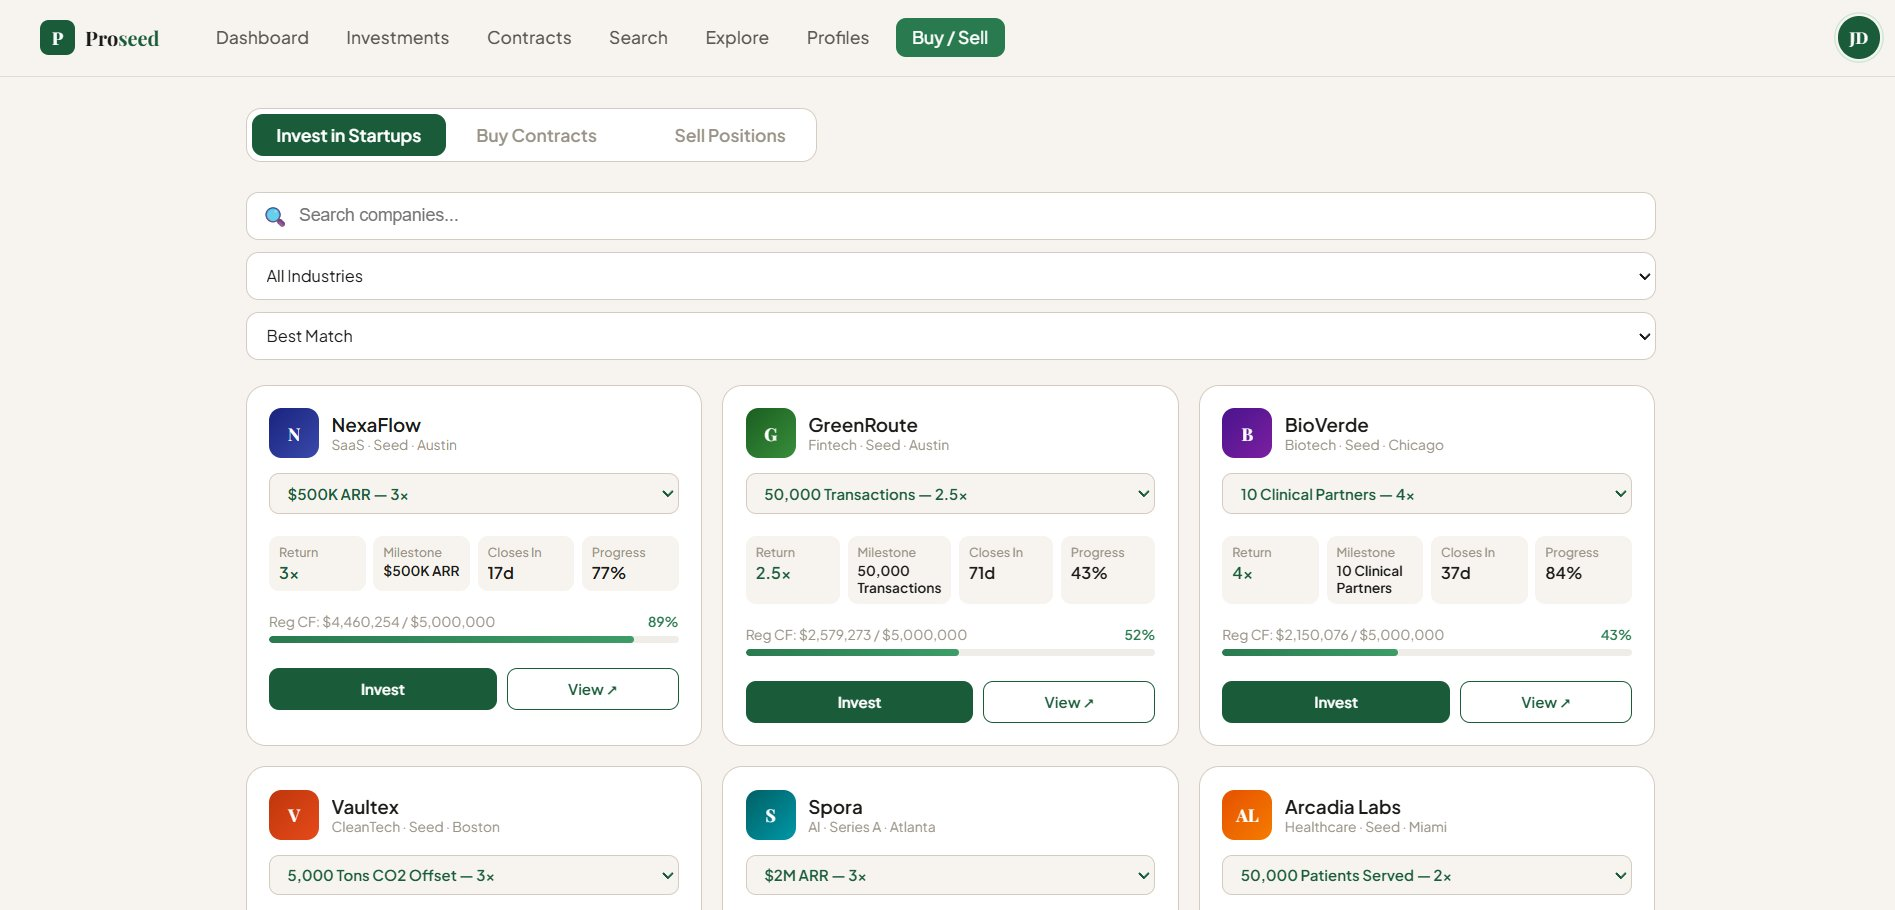The width and height of the screenshot is (1895, 910).
Task: Click the search magnifier icon
Action: click(275, 216)
